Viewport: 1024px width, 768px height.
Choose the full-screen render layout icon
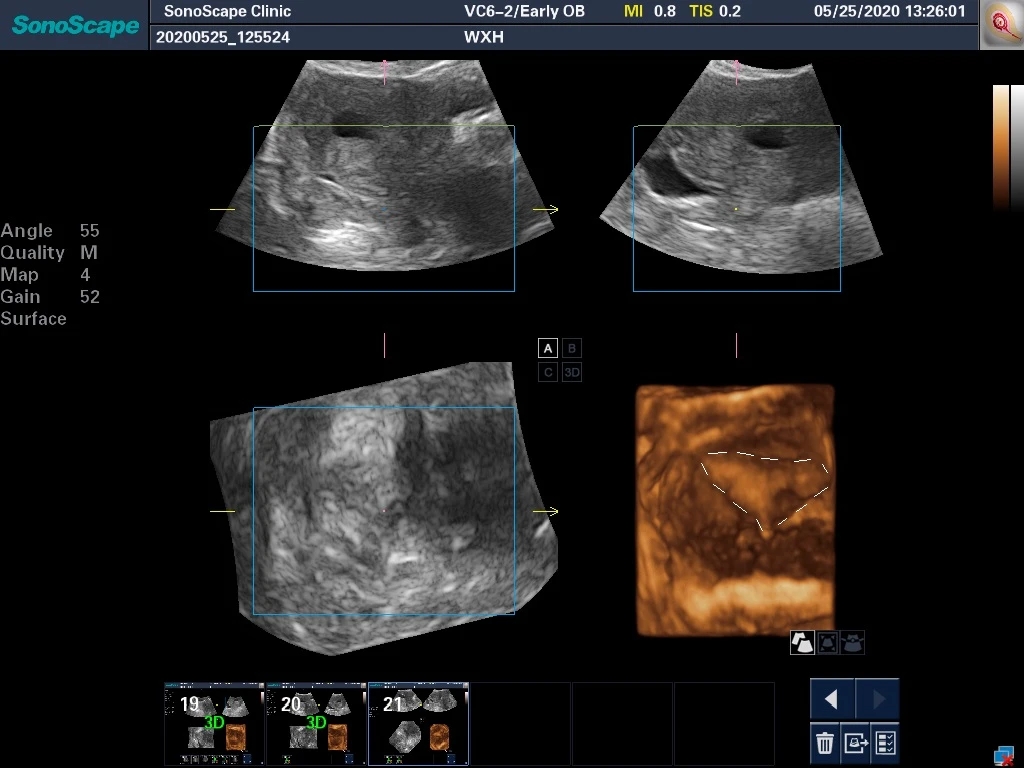(x=827, y=643)
